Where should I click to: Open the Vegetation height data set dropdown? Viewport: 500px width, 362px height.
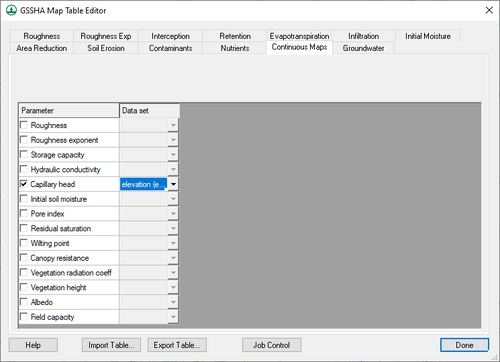[x=173, y=287]
